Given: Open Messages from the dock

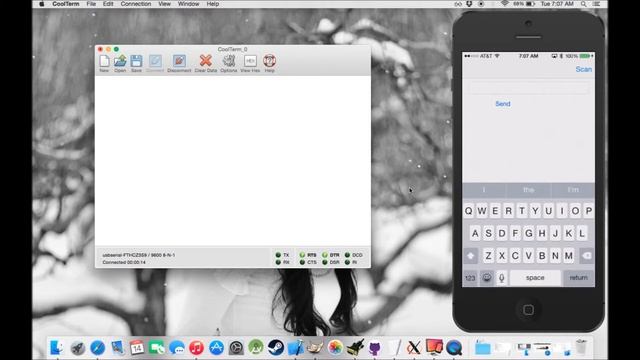Looking at the screenshot, I should point(177,348).
